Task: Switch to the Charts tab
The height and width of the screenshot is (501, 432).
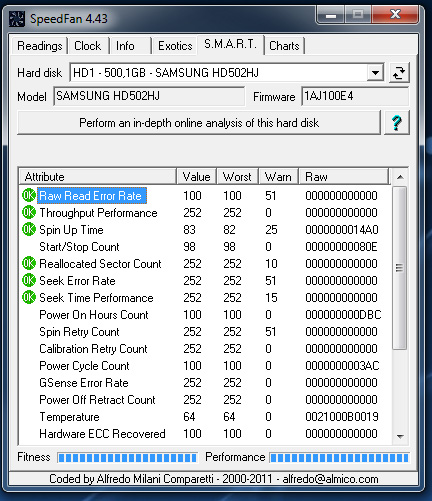Action: click(x=284, y=46)
